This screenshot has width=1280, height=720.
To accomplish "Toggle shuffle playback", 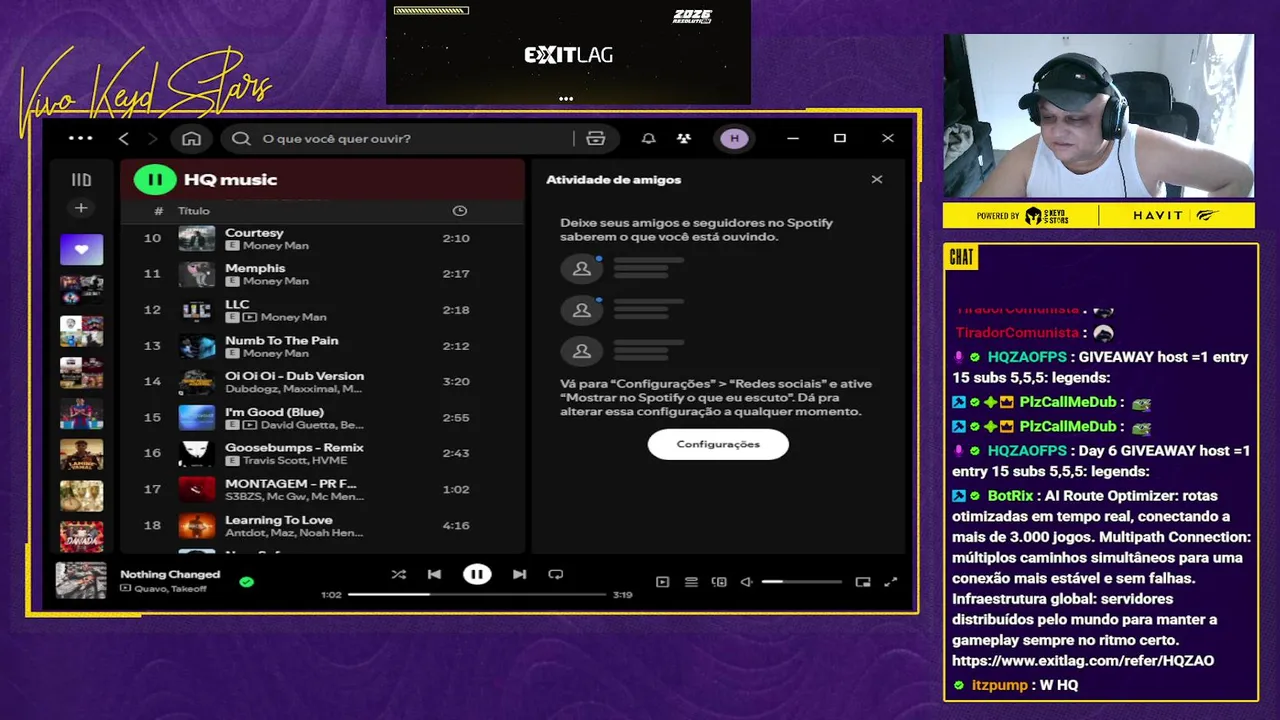I will click(x=399, y=574).
